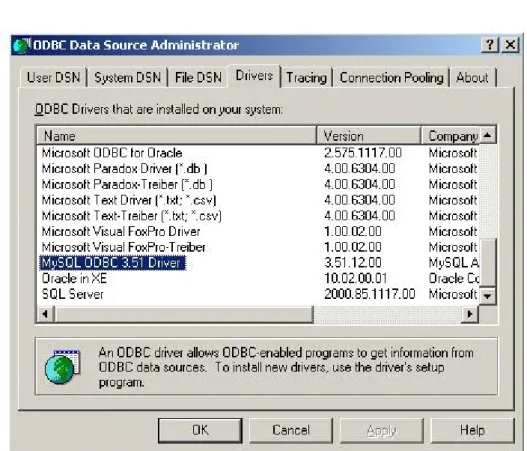Screen dimensions: 527x451
Task: Select the File DSN tab
Action: pyautogui.click(x=198, y=78)
